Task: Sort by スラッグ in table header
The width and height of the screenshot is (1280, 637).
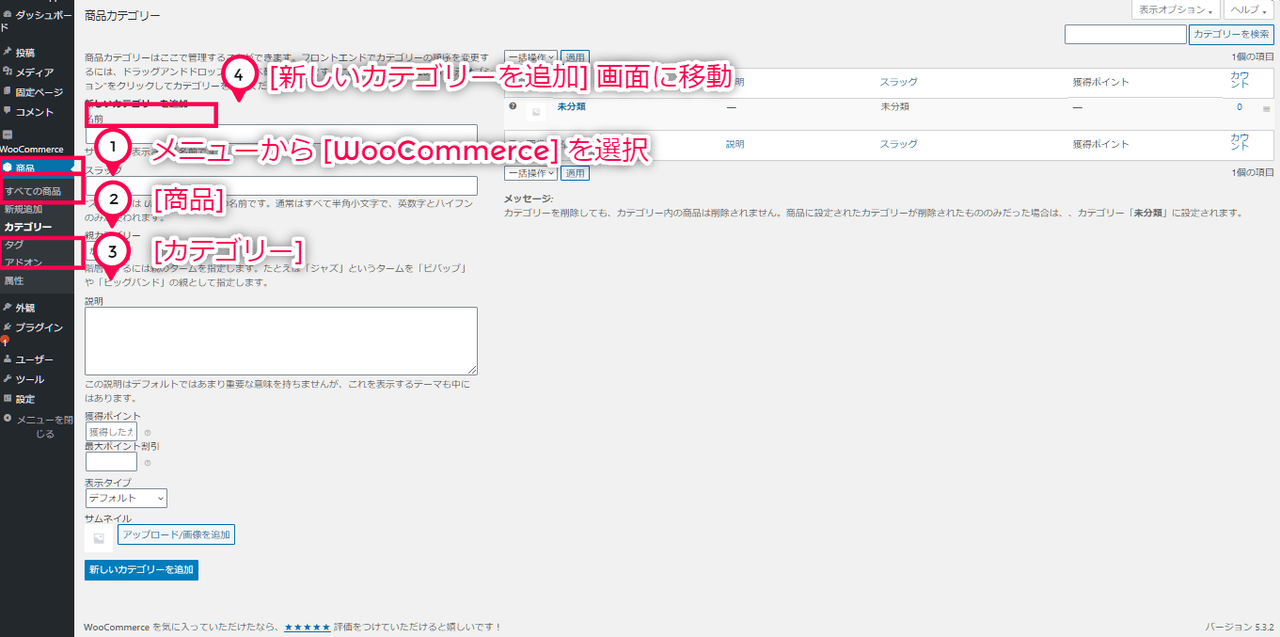Action: [x=898, y=82]
